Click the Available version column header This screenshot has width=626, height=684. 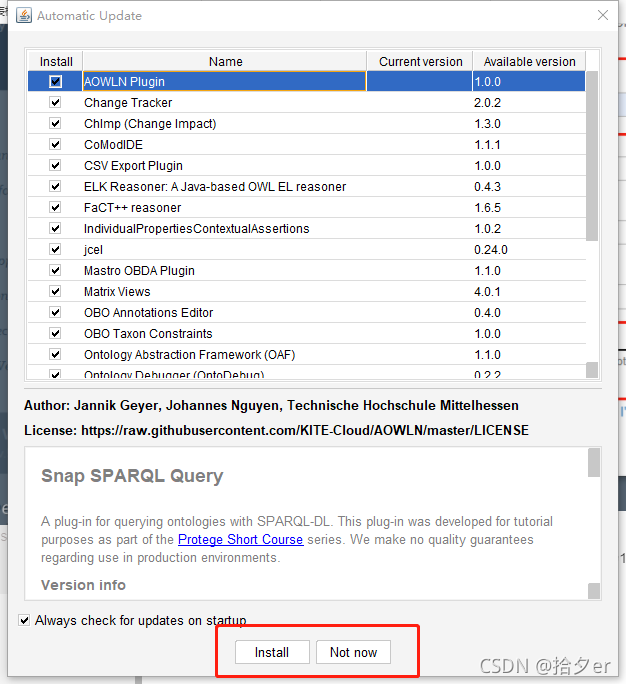tap(529, 62)
